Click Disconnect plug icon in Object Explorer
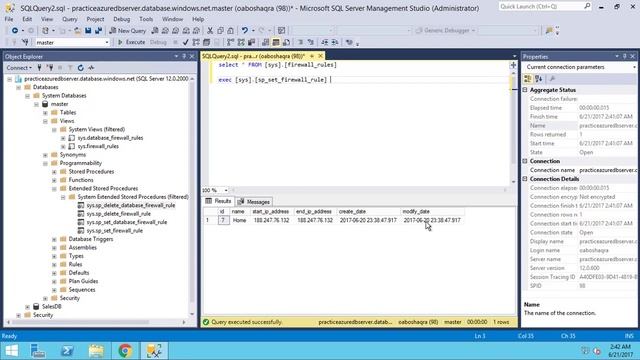 (50, 68)
